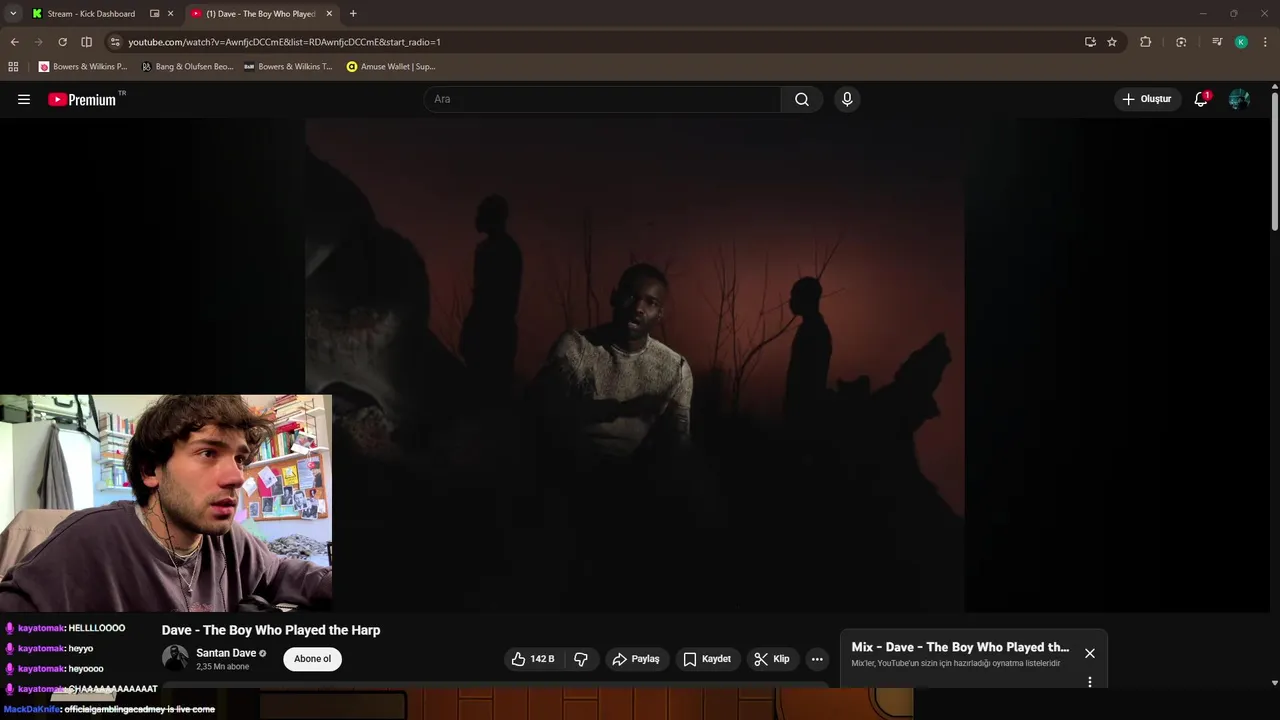This screenshot has width=1280, height=720.
Task: Close the Dave YouTube tab
Action: pos(329,14)
